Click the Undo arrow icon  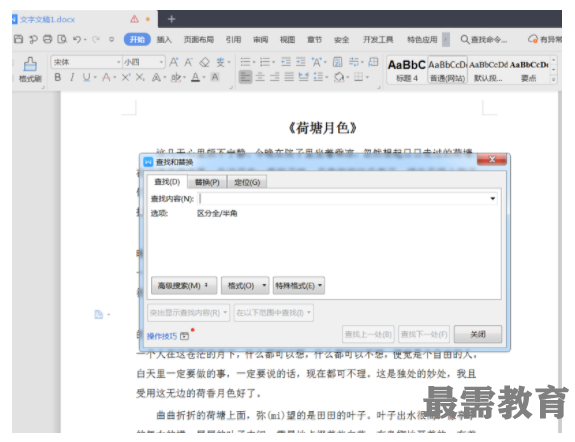[x=77, y=39]
